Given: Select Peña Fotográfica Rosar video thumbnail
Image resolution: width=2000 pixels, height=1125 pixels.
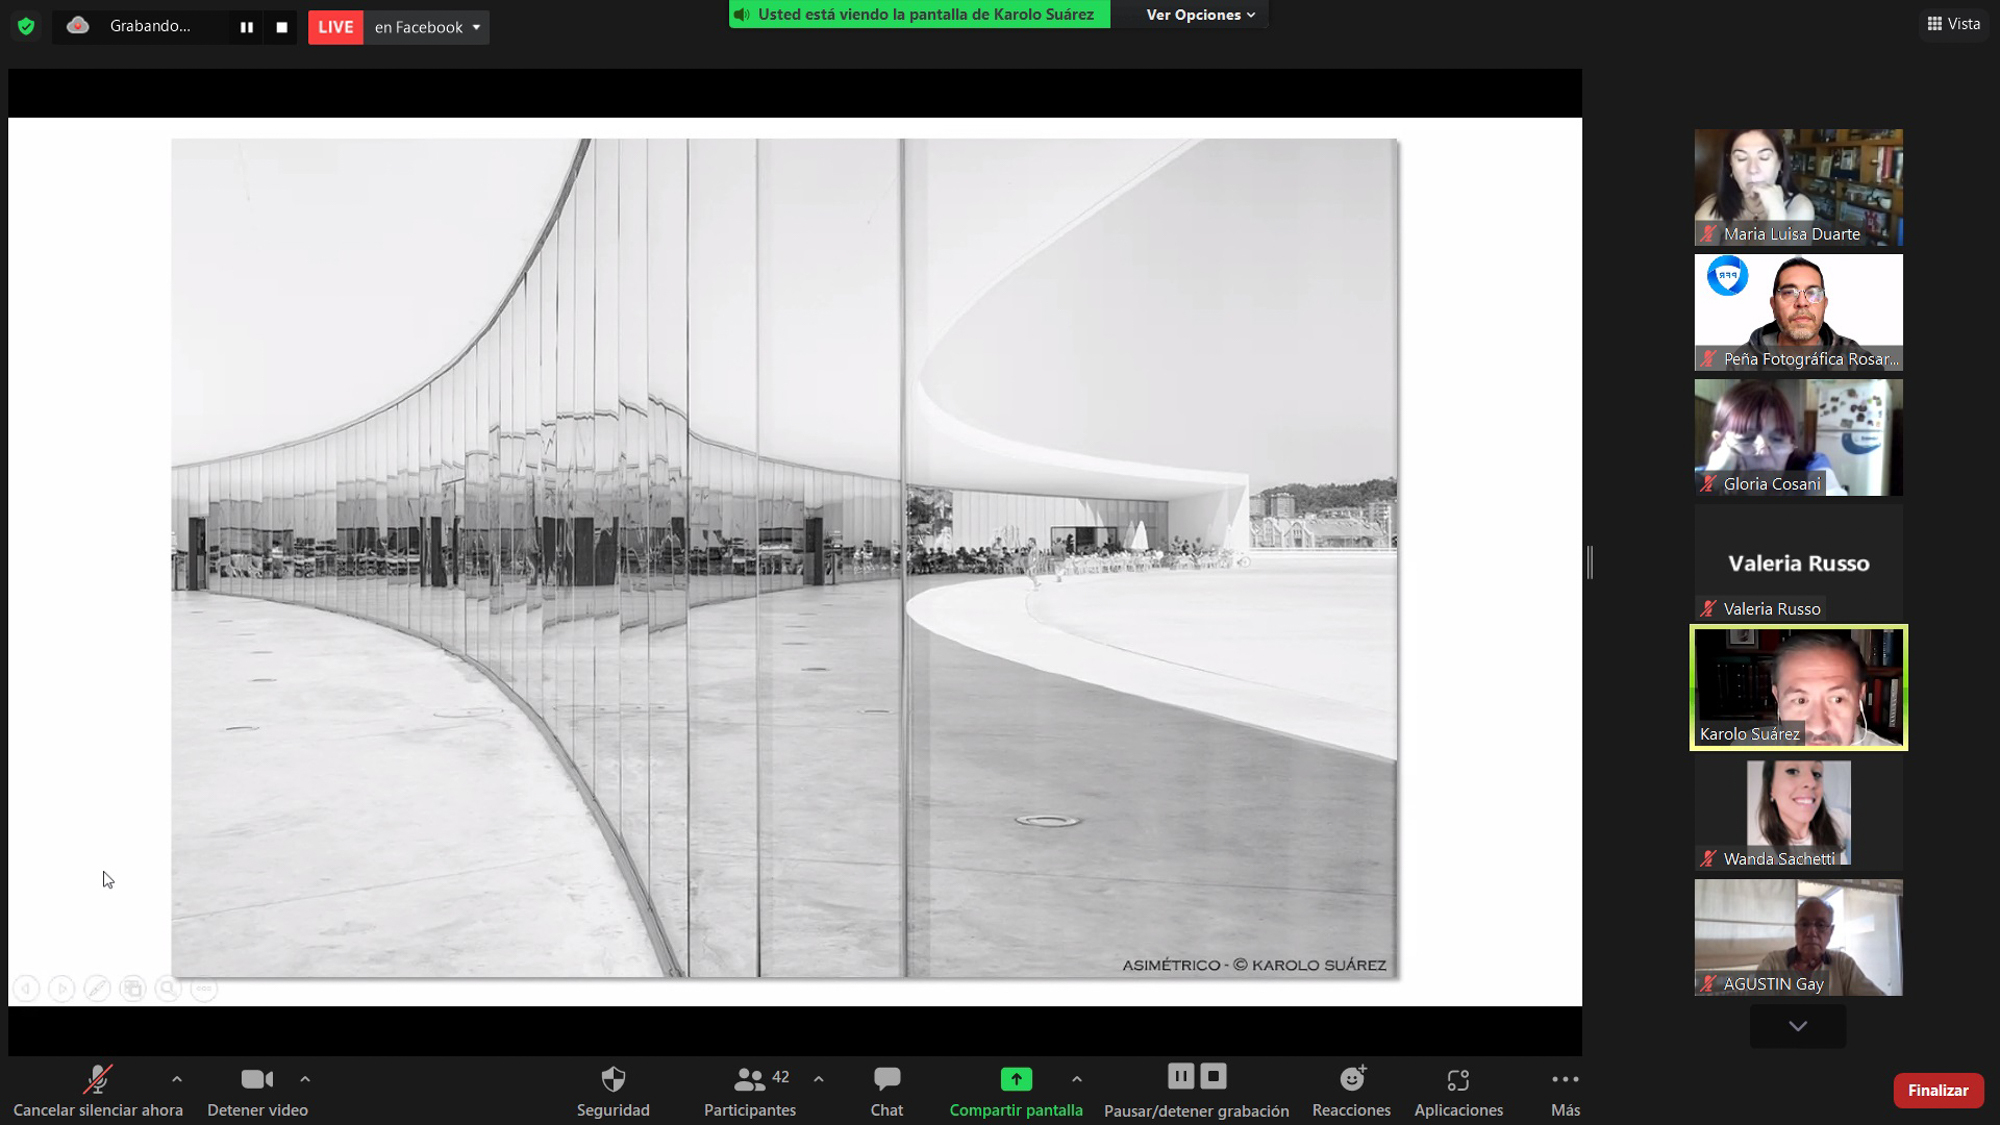Looking at the screenshot, I should click(1798, 312).
